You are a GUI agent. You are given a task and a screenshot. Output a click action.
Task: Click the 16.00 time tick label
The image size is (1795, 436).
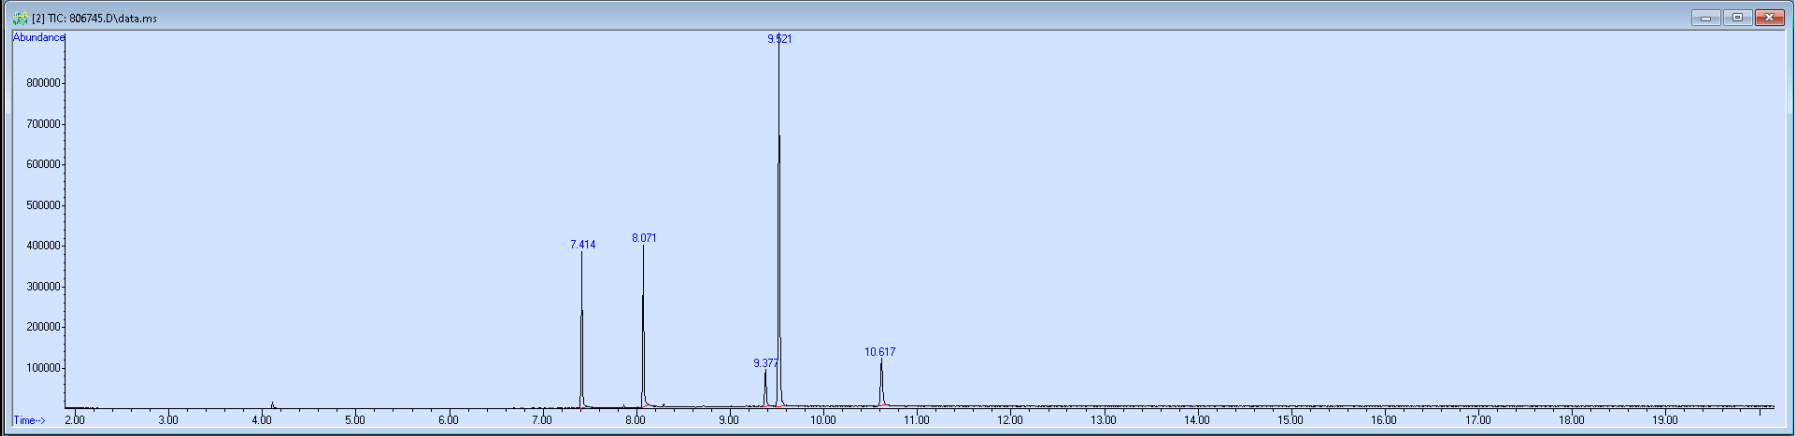click(x=1384, y=420)
